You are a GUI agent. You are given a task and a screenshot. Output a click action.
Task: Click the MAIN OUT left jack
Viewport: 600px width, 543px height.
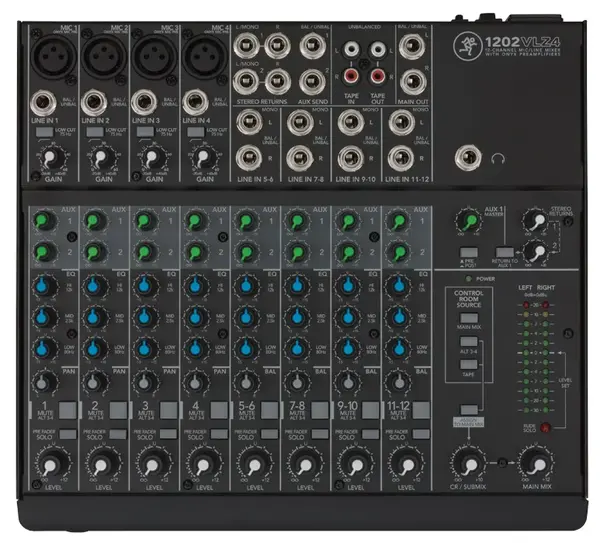(412, 47)
